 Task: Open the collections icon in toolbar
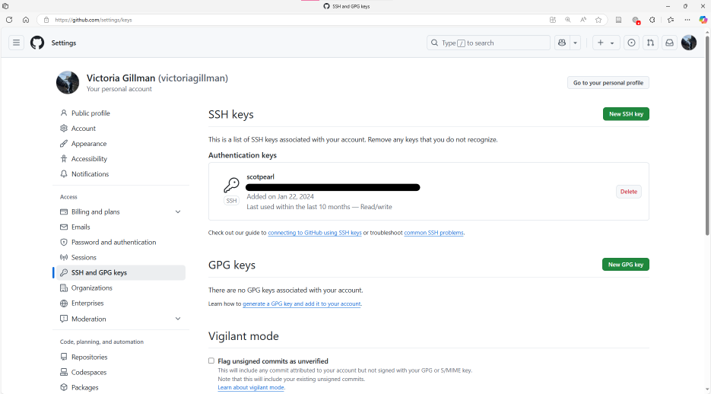click(x=618, y=20)
